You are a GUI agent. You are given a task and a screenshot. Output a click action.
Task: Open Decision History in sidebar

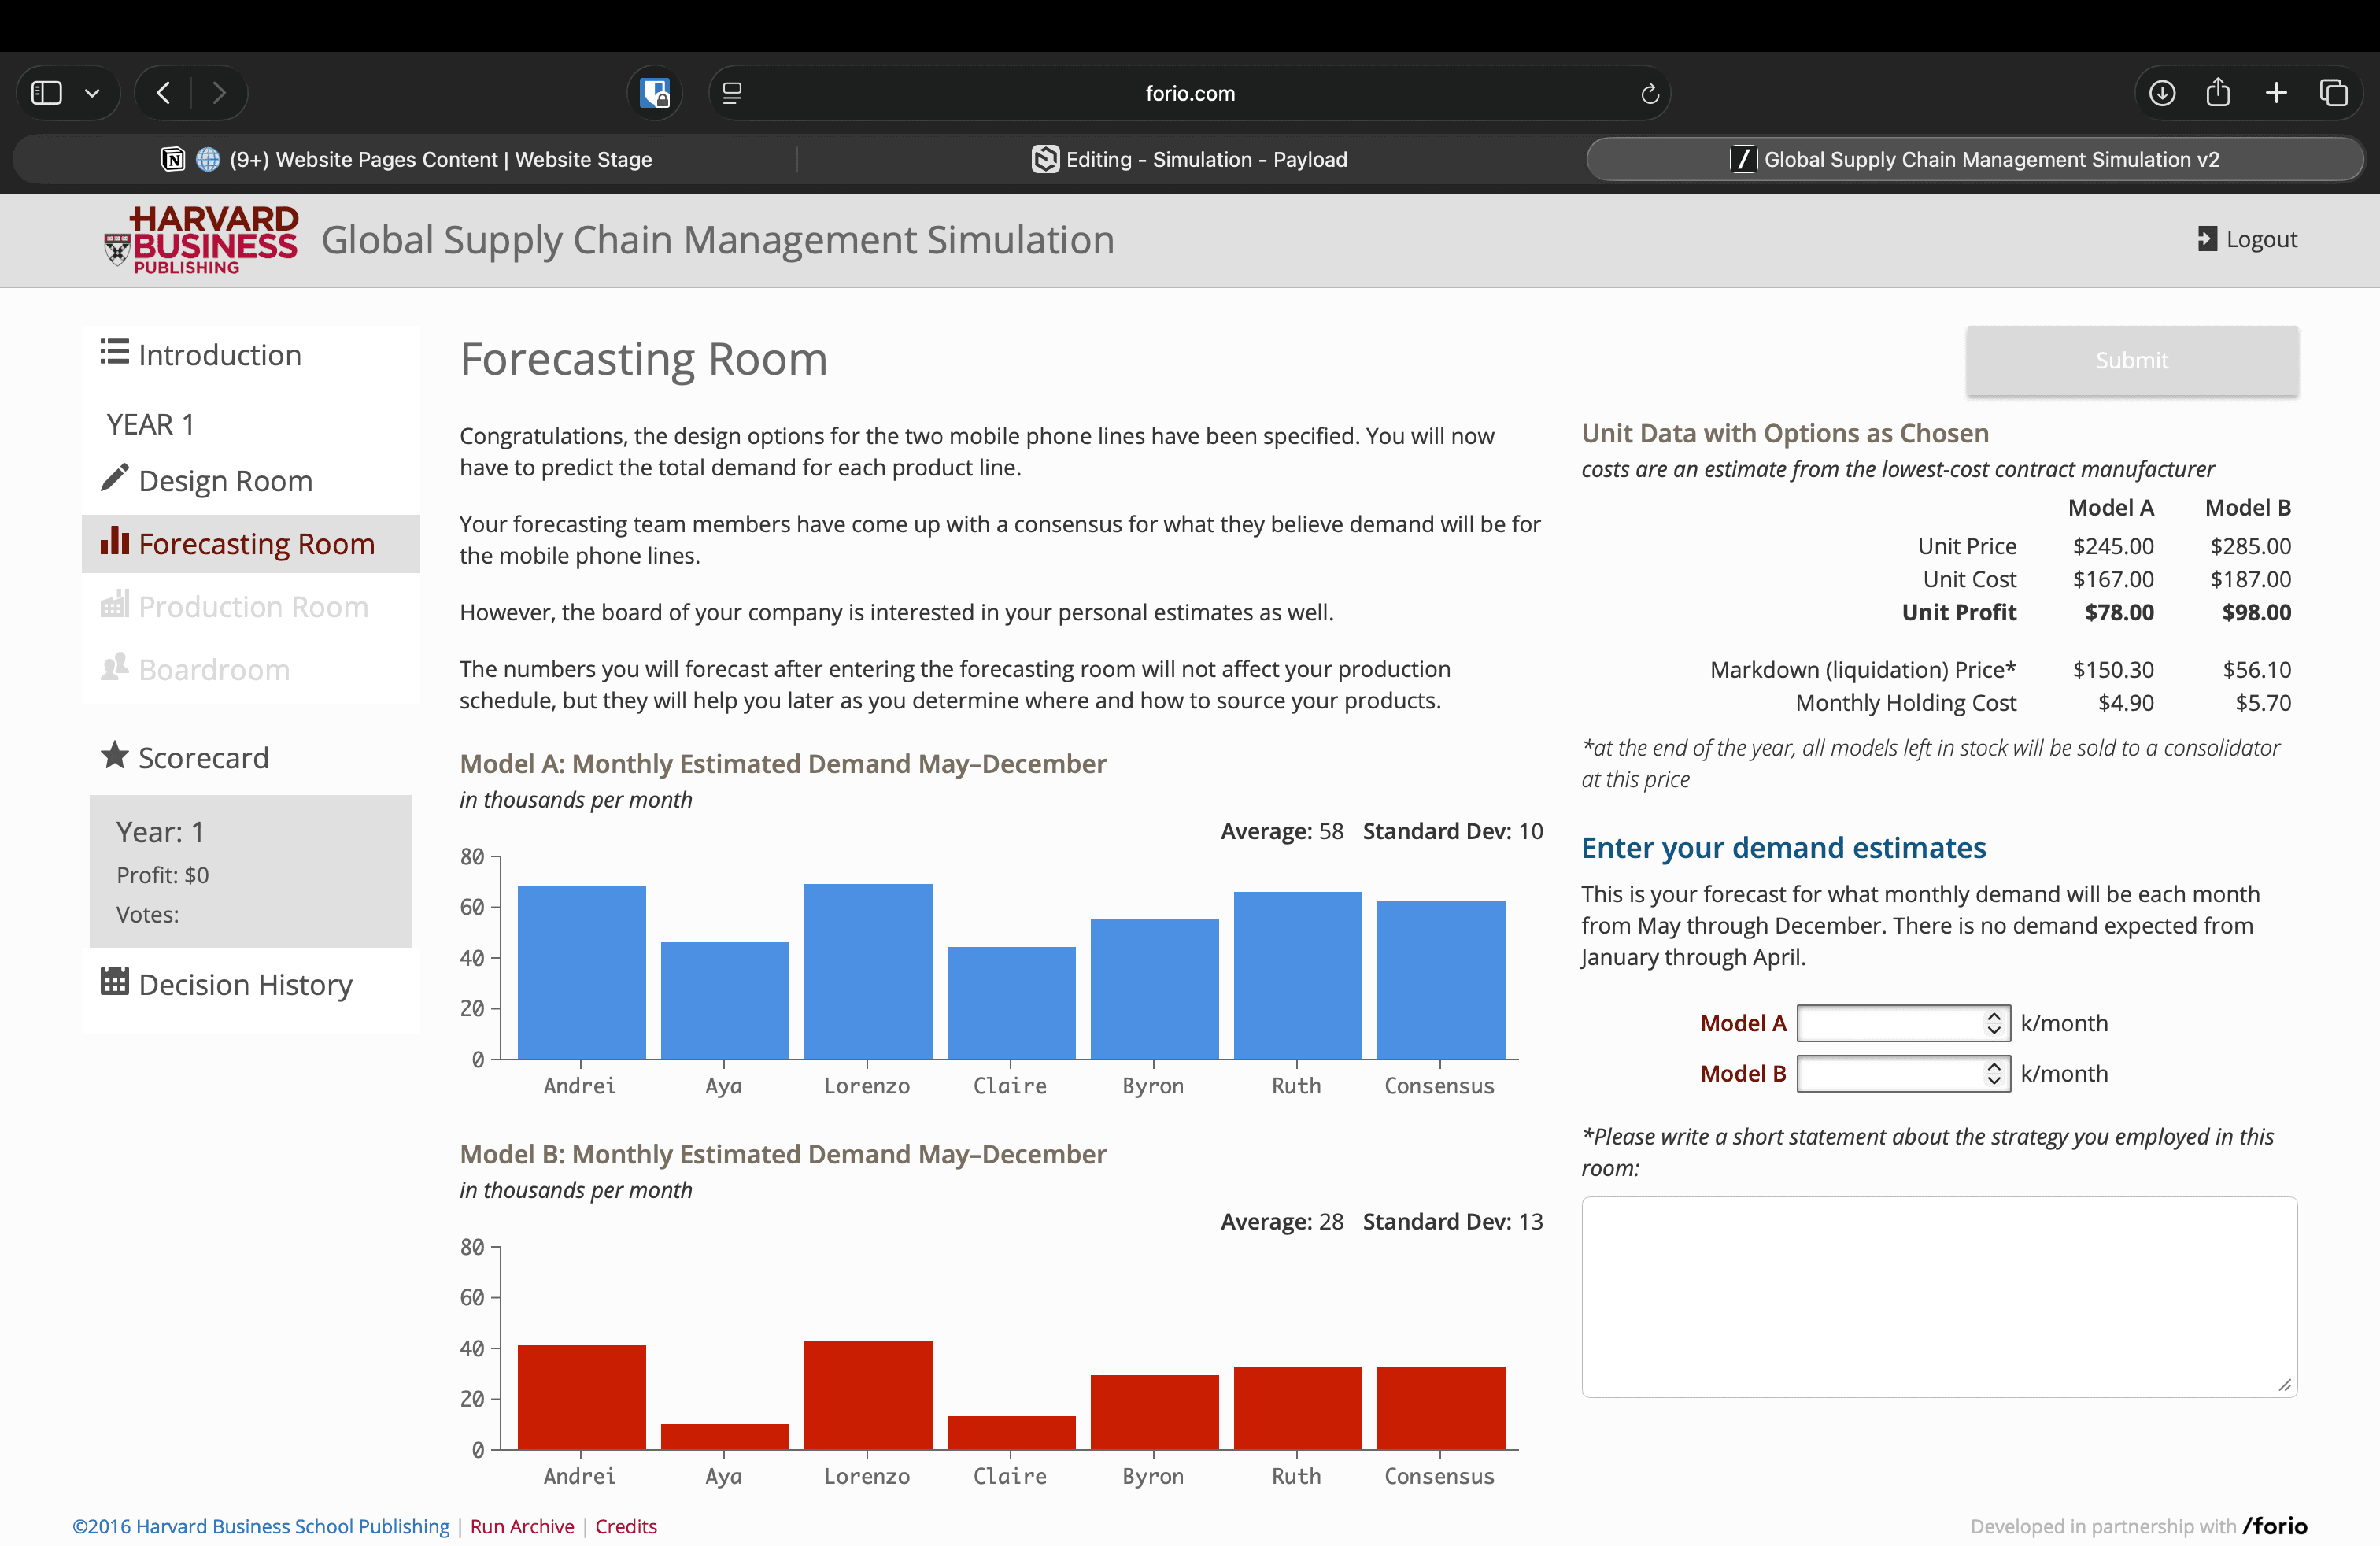pyautogui.click(x=245, y=985)
